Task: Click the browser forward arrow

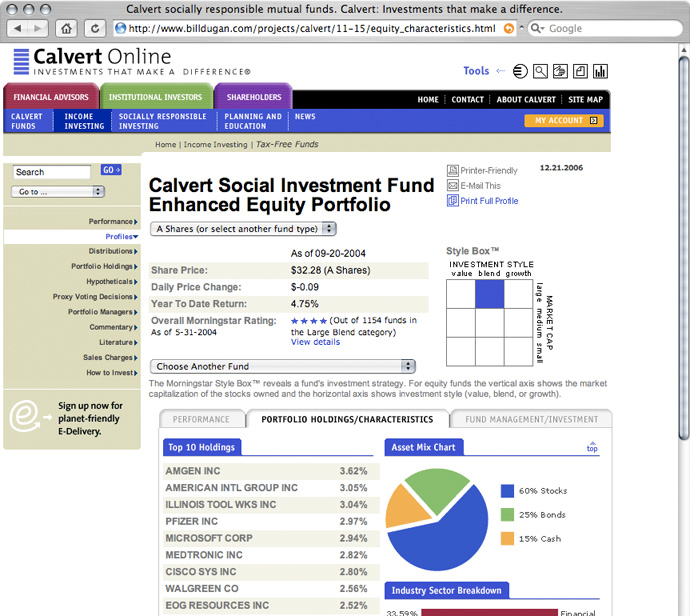Action: [37, 29]
